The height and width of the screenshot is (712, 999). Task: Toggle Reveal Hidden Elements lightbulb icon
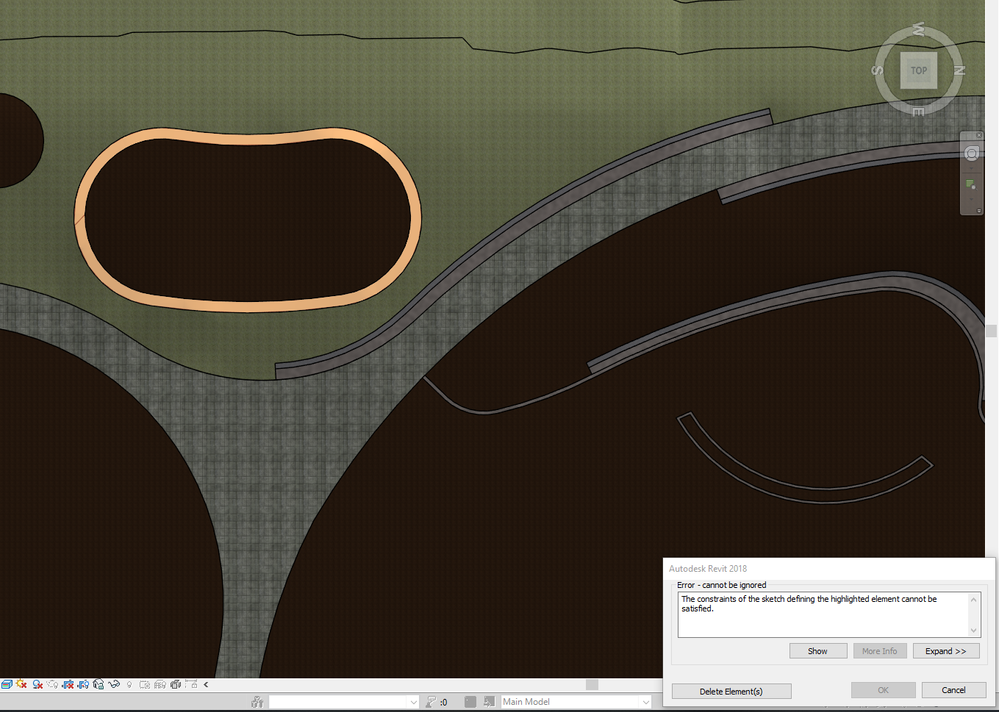click(129, 685)
